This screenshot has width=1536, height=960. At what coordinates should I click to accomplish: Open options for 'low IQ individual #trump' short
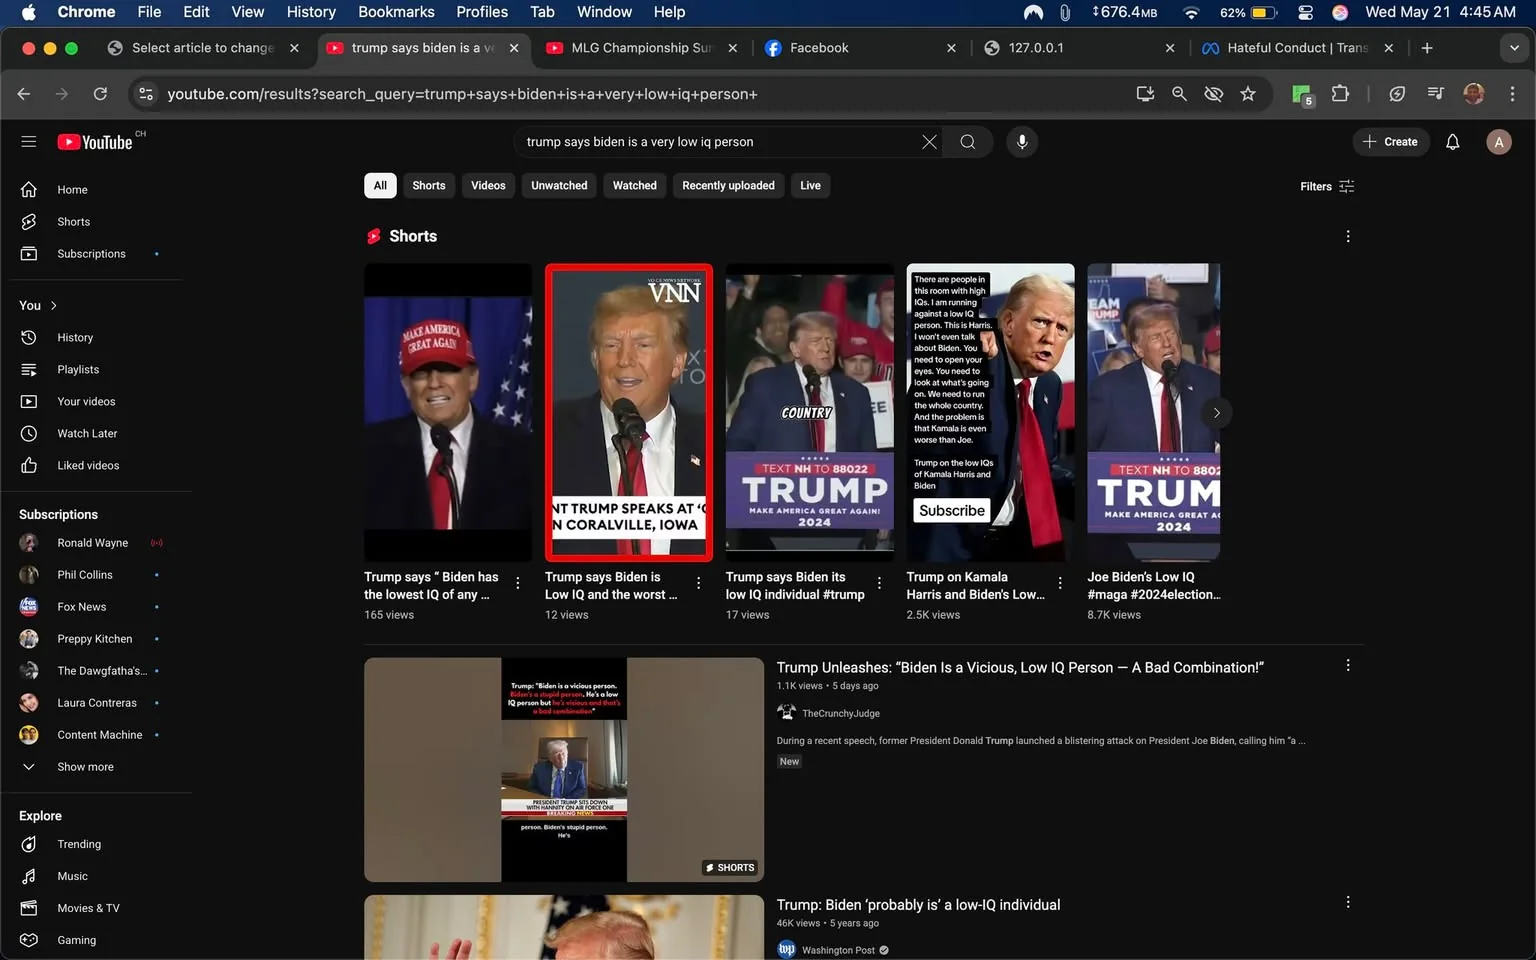879,583
